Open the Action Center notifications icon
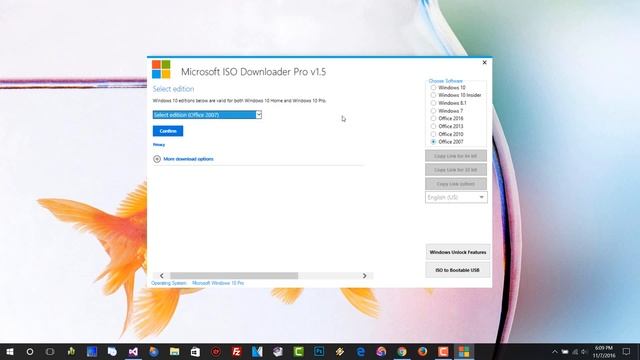The width and height of the screenshot is (640, 360). (626, 351)
